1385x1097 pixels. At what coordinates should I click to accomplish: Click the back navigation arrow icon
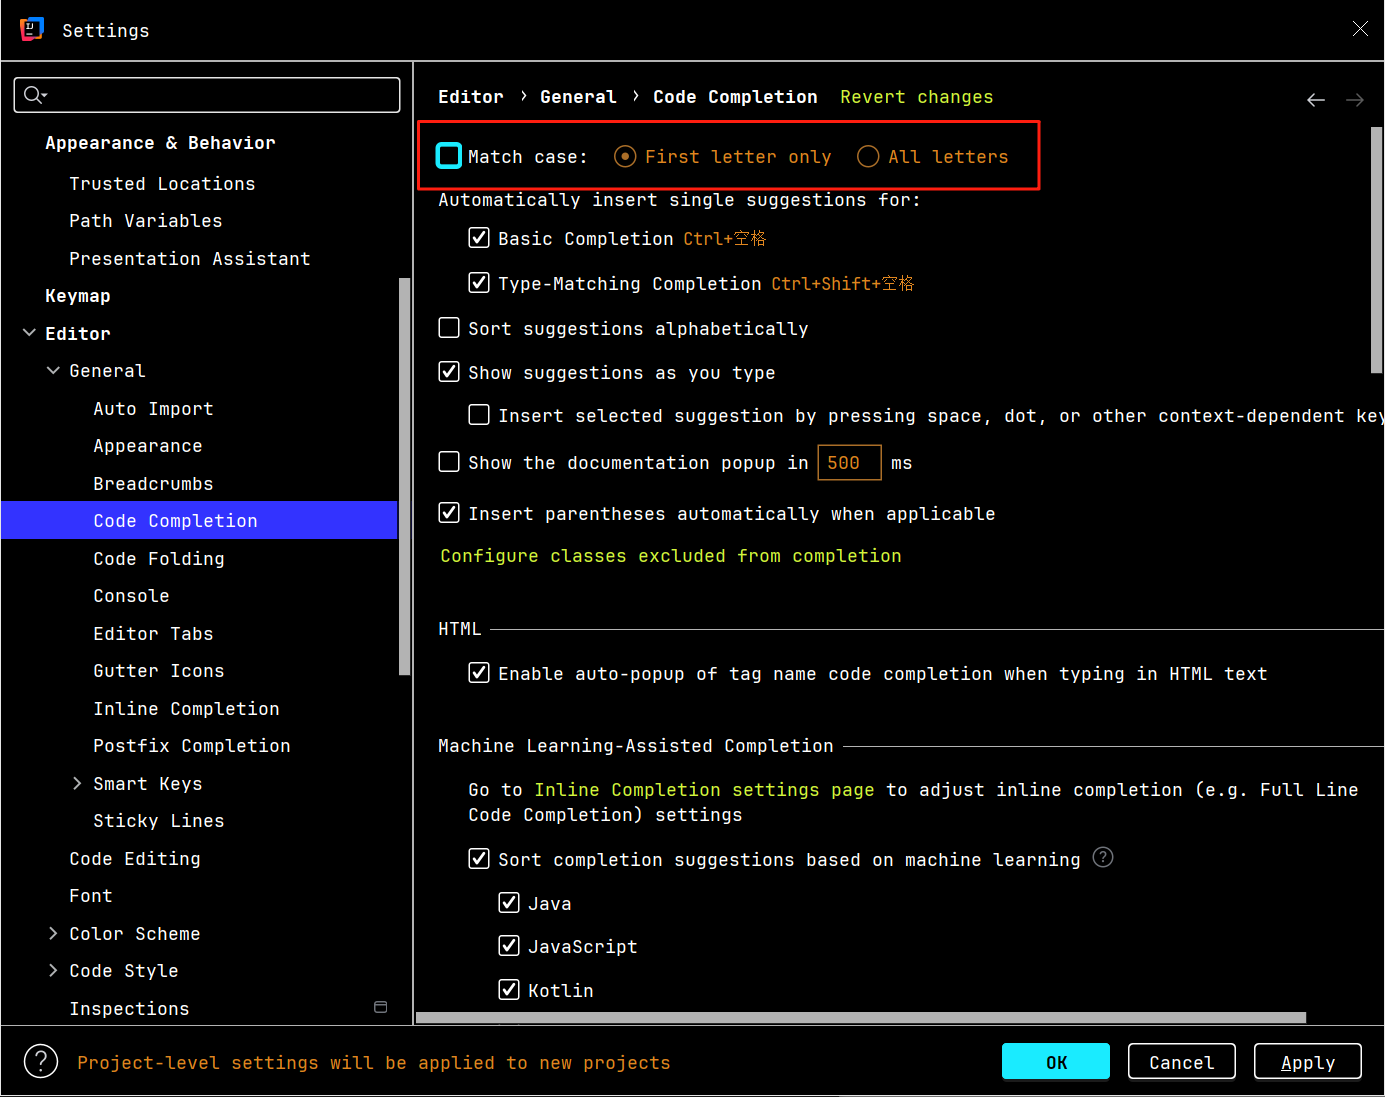point(1316,100)
